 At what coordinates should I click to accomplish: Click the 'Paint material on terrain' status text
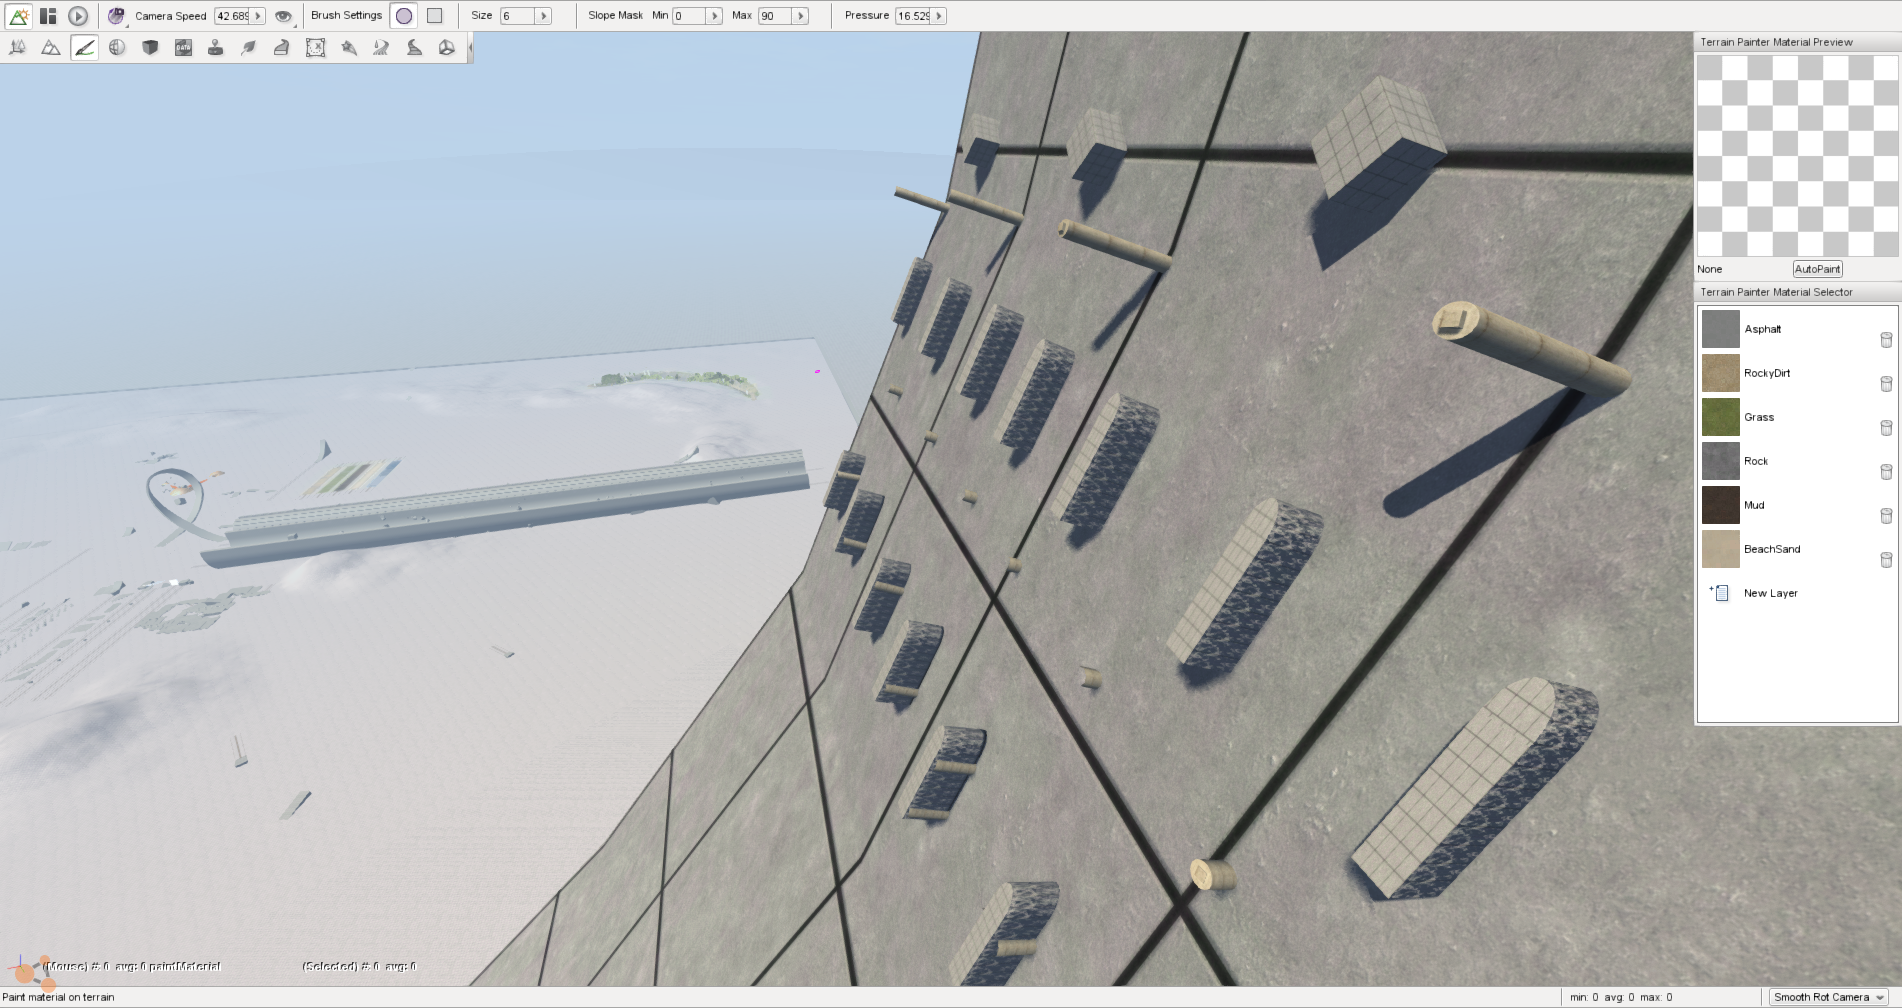pos(58,997)
